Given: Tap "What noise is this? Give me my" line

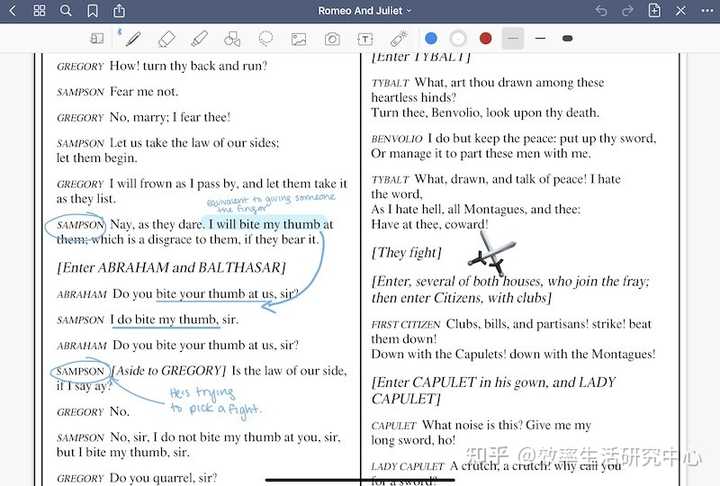Looking at the screenshot, I should click(506, 425).
